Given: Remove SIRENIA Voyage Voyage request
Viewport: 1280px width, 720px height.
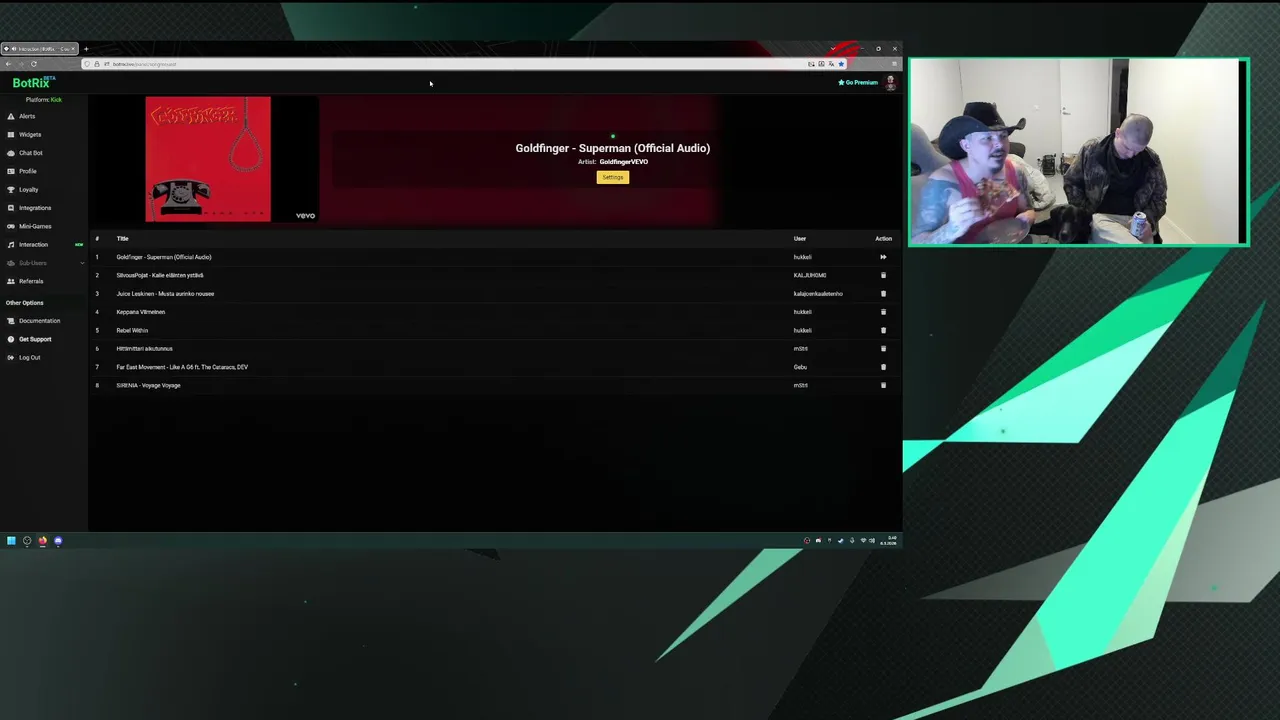Looking at the screenshot, I should pos(883,385).
